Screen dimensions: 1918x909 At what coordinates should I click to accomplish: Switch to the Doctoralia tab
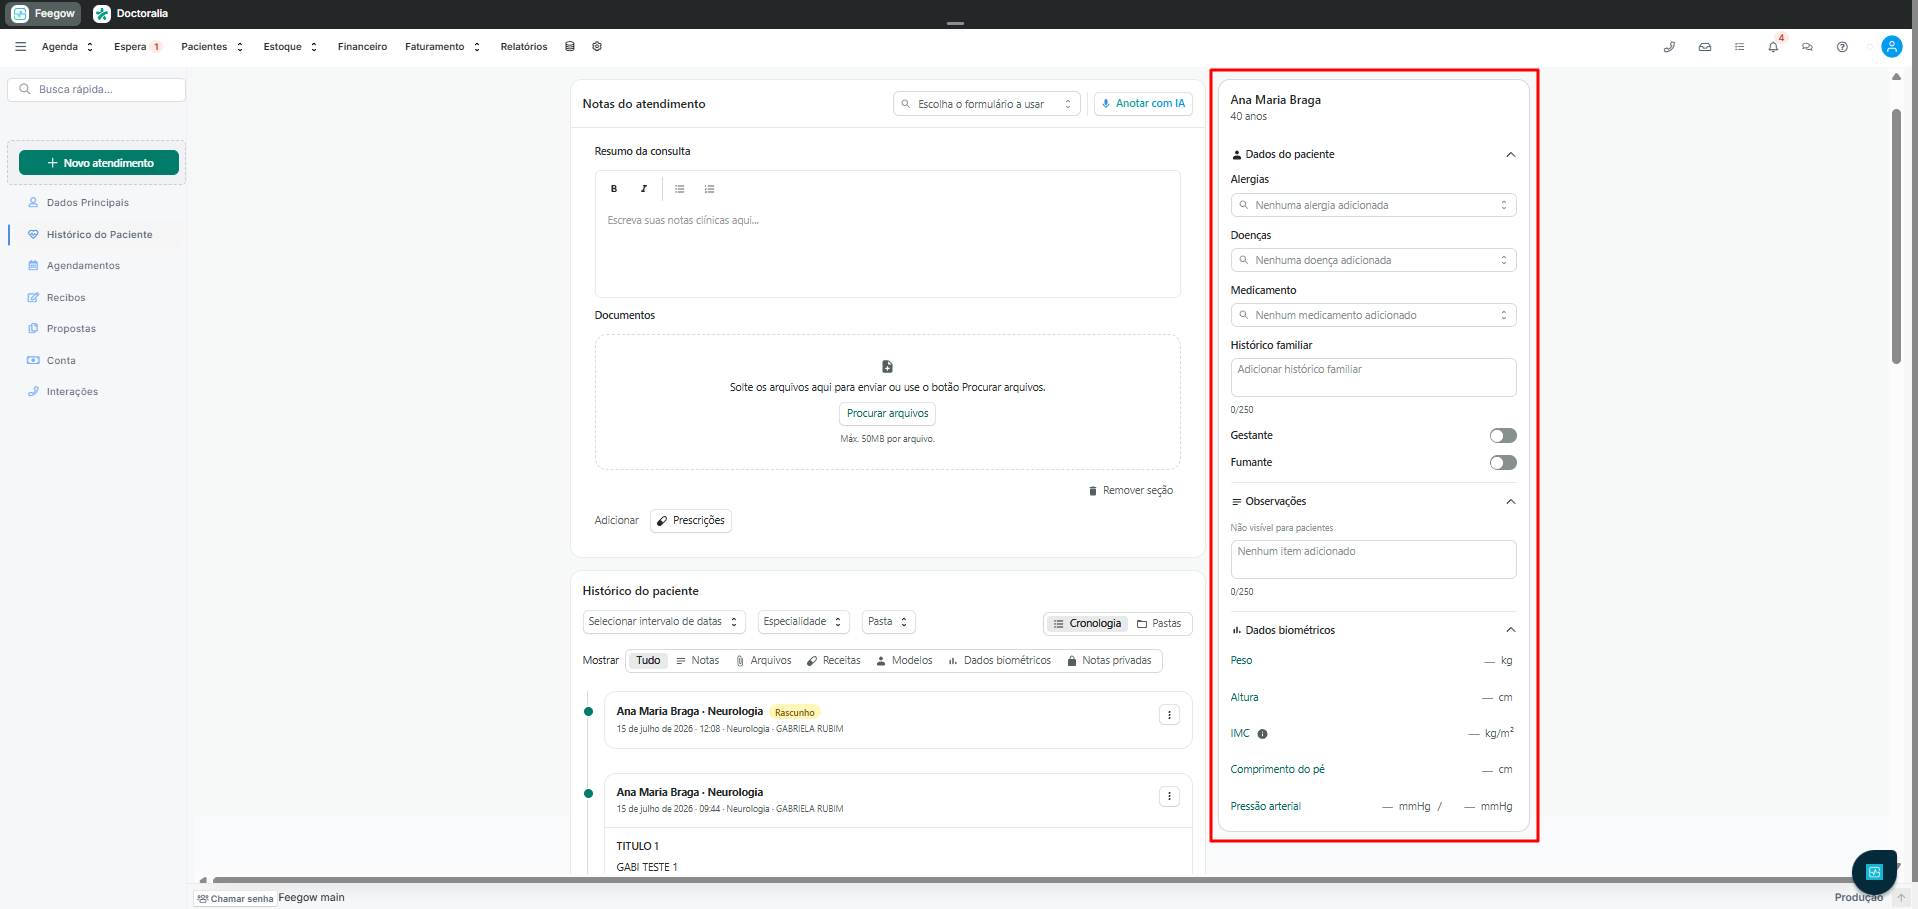[131, 14]
